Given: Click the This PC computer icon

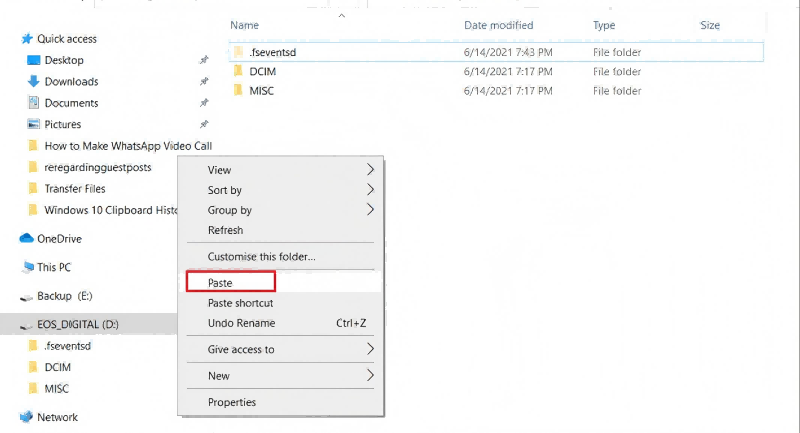Looking at the screenshot, I should (x=28, y=267).
